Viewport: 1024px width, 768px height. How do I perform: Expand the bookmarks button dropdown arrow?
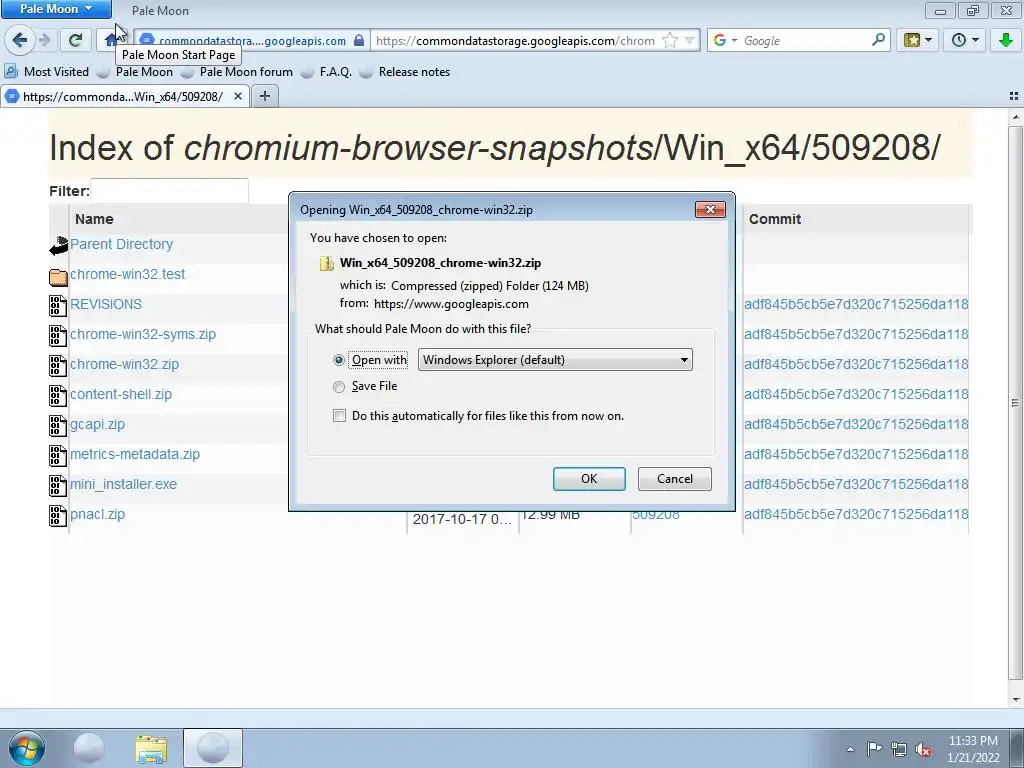point(928,40)
